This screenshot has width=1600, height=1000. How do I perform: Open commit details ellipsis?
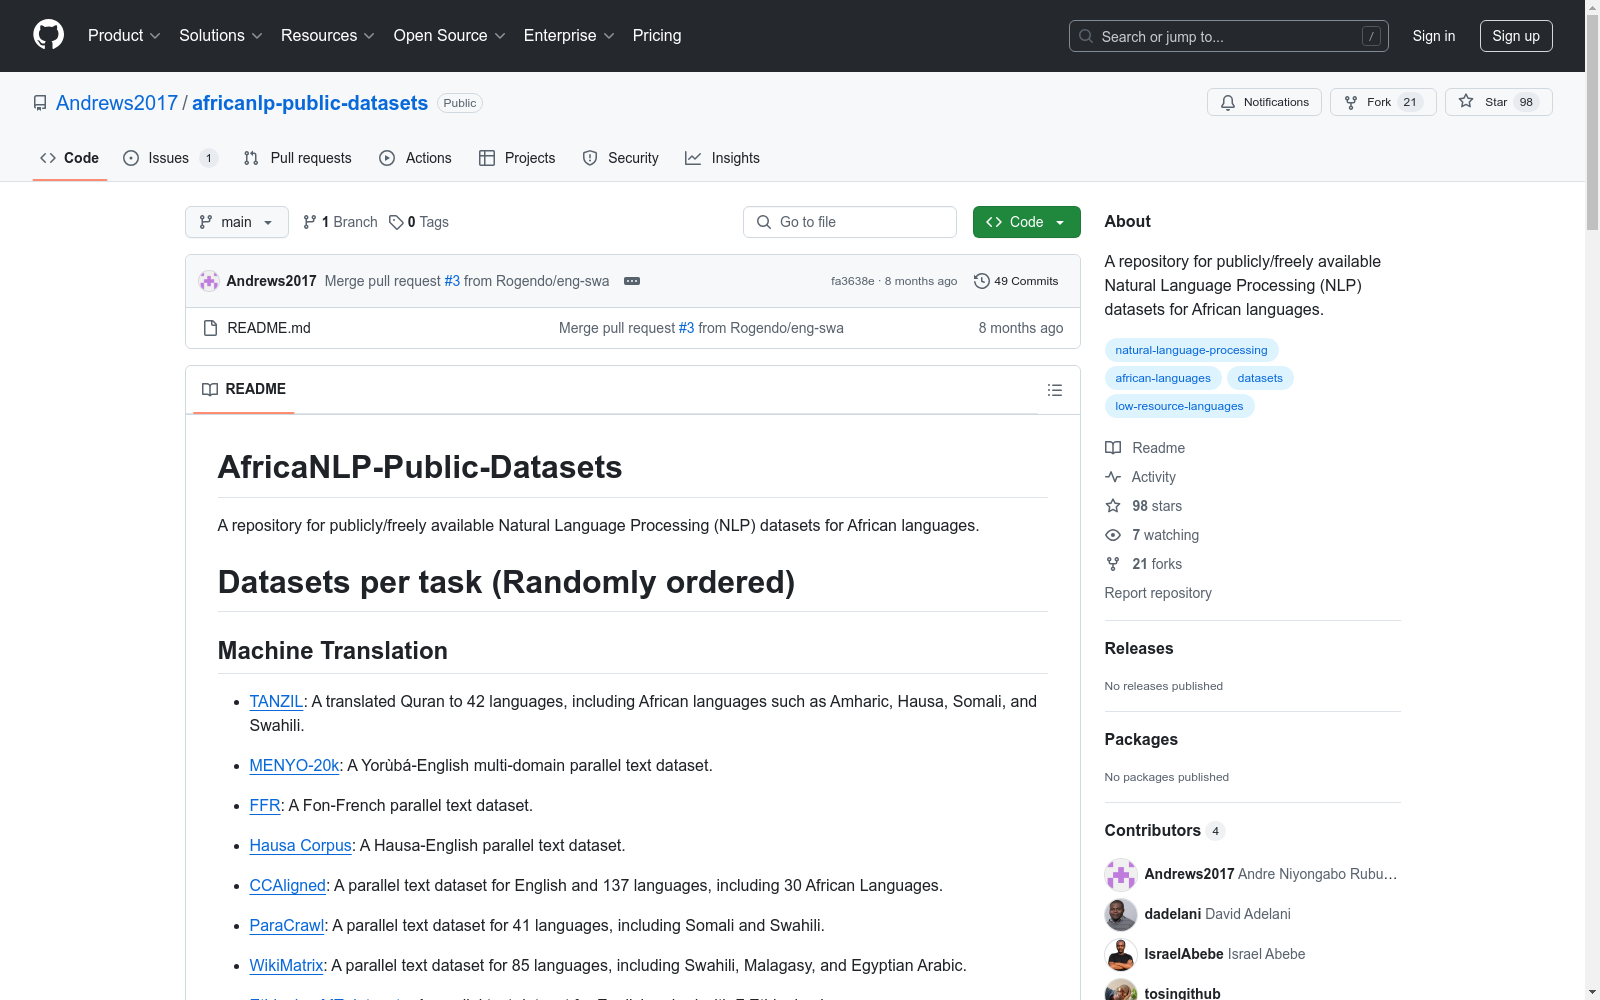click(632, 281)
